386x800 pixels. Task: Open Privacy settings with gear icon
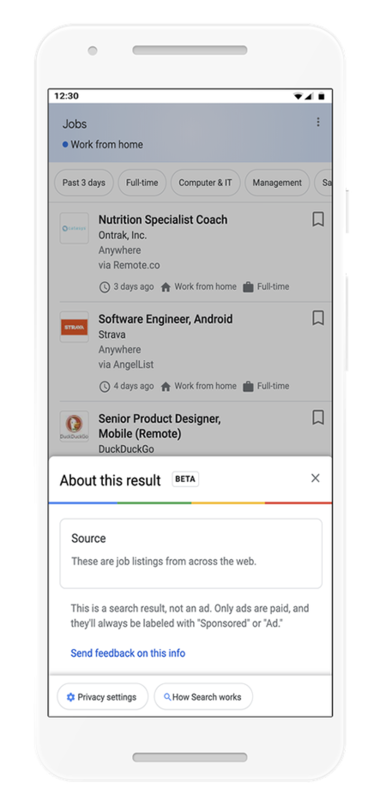tap(102, 697)
